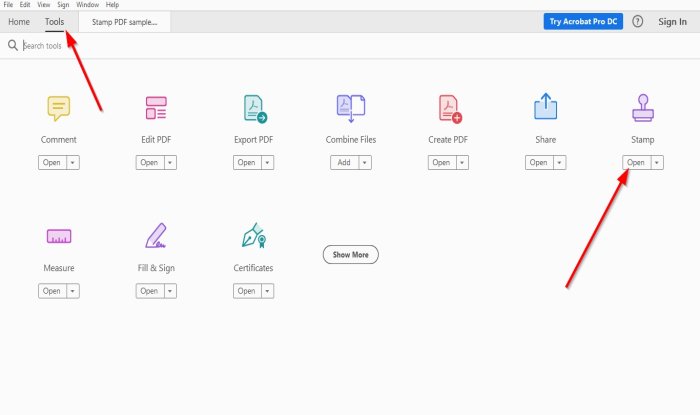The image size is (700, 415).
Task: Click Try Acrobat Pro DC button
Action: (x=583, y=21)
